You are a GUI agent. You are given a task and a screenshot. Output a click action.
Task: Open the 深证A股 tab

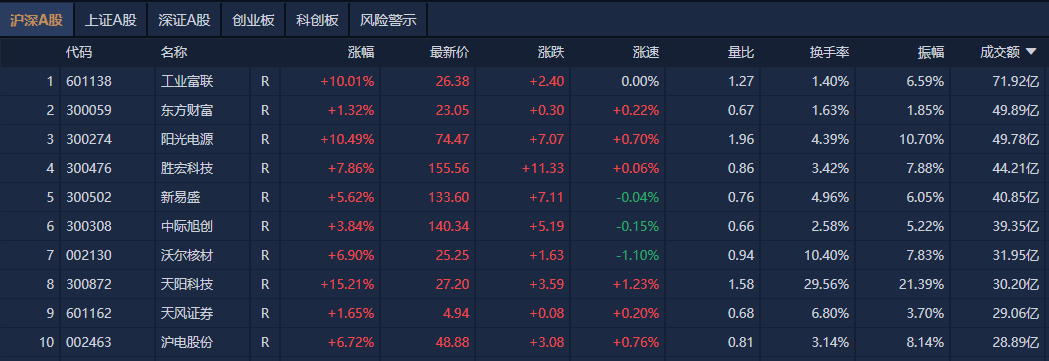[x=184, y=20]
